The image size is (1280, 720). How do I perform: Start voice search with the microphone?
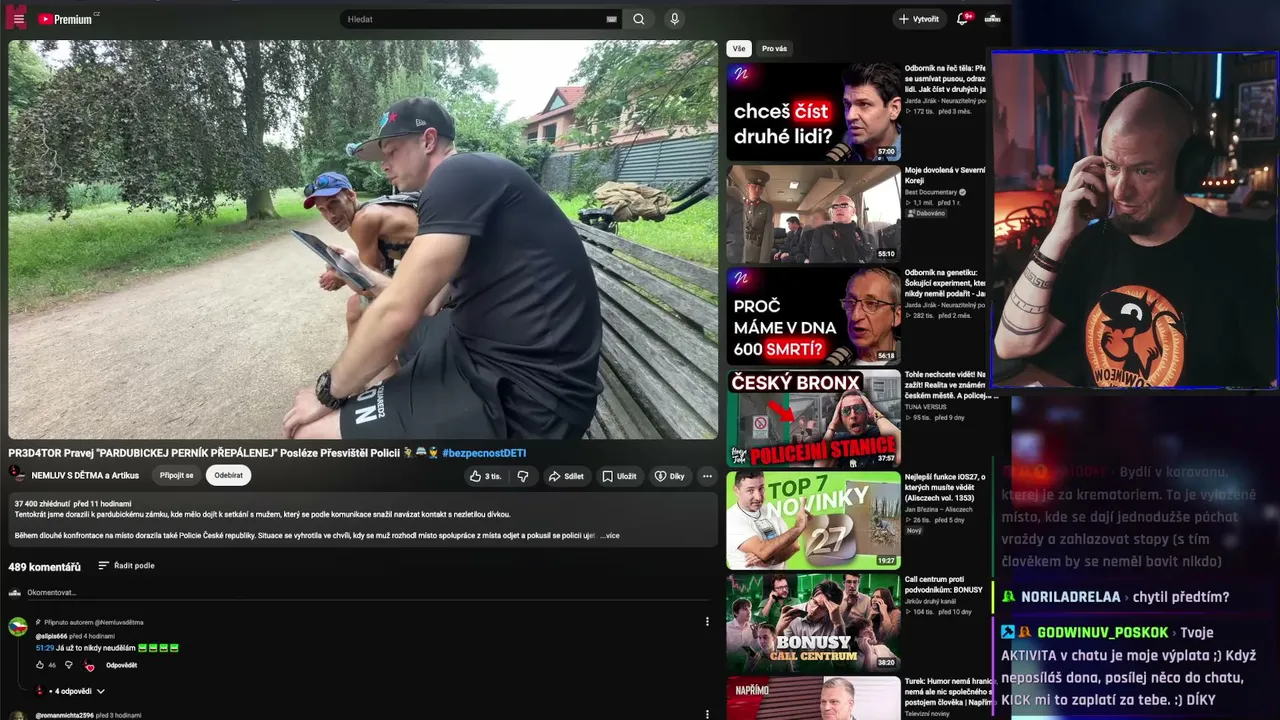tap(675, 19)
